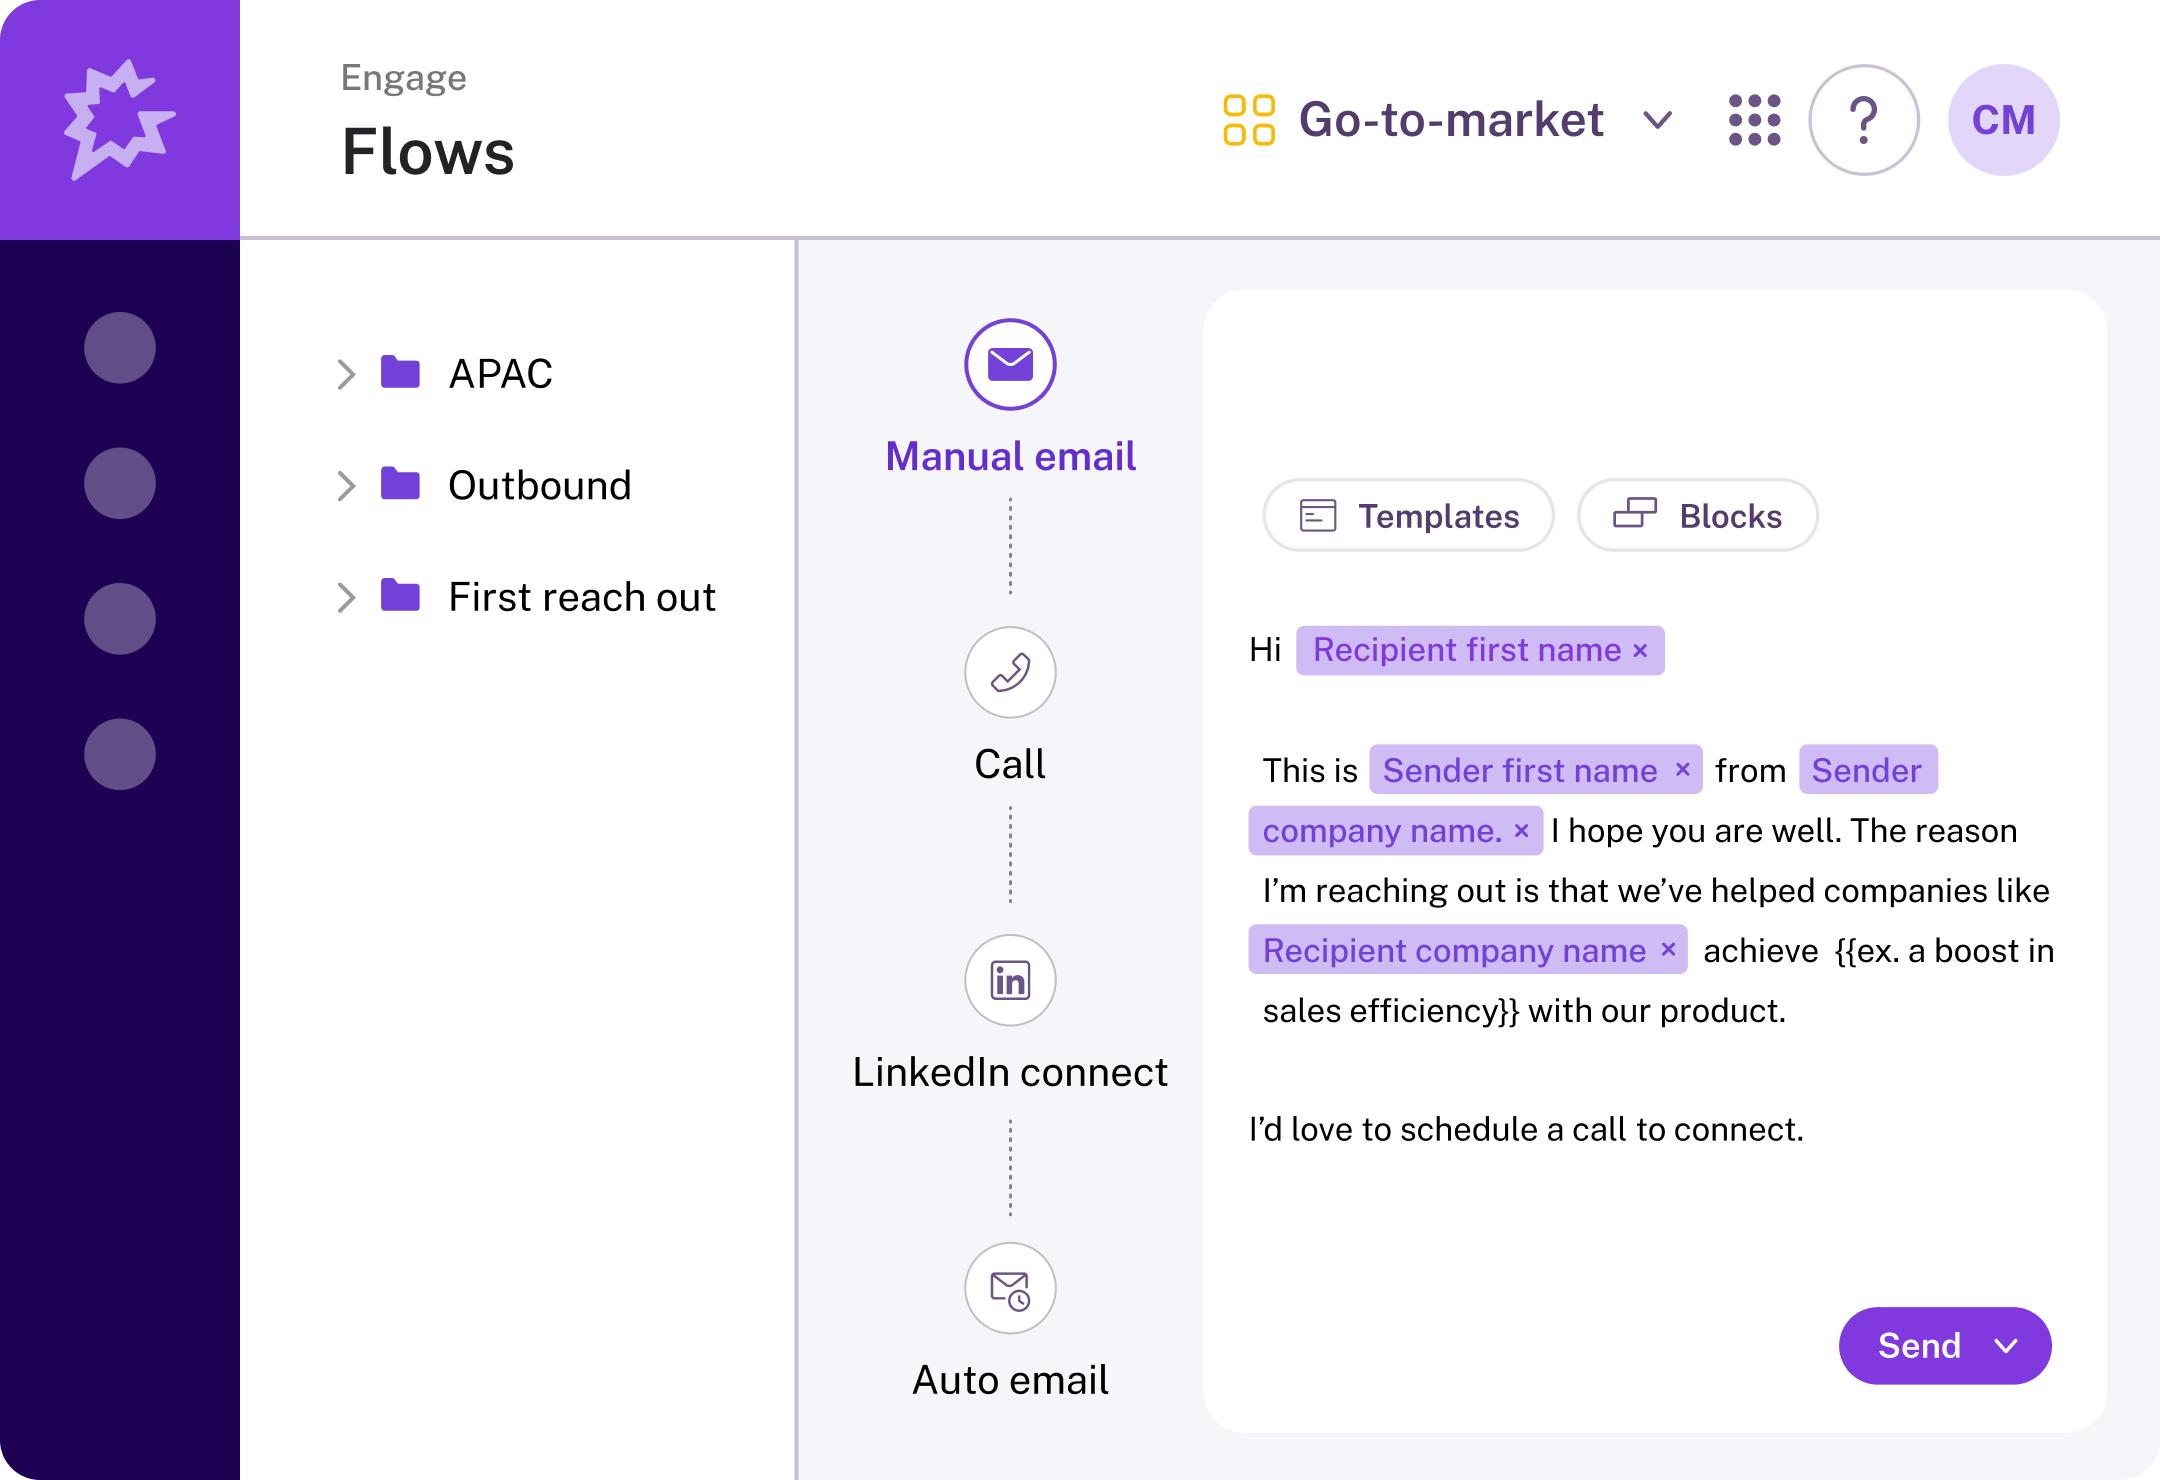Click the starburst app logo
Image resolution: width=2160 pixels, height=1480 pixels.
119,120
